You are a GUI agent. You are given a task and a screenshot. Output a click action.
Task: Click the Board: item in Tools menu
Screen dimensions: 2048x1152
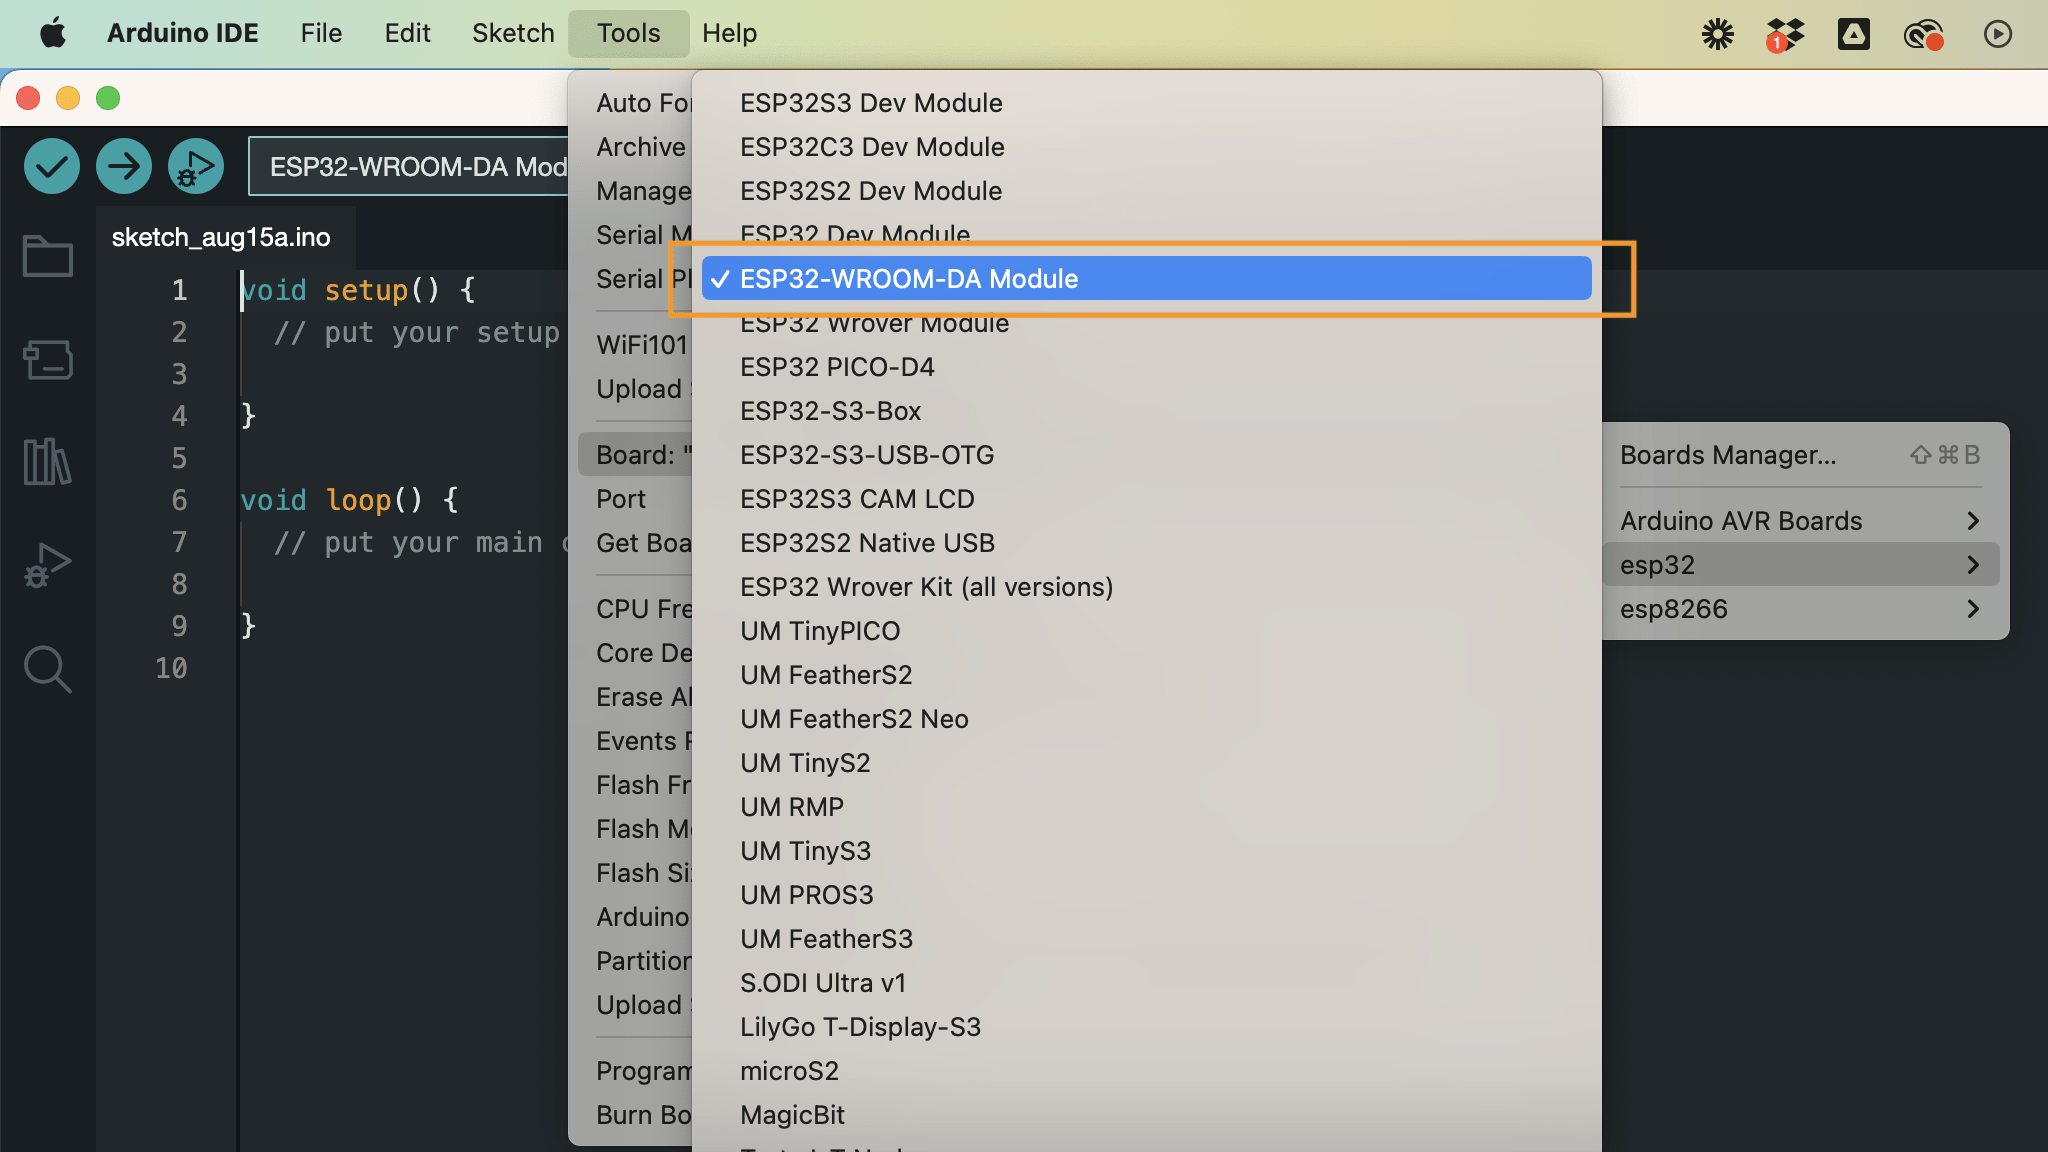636,455
